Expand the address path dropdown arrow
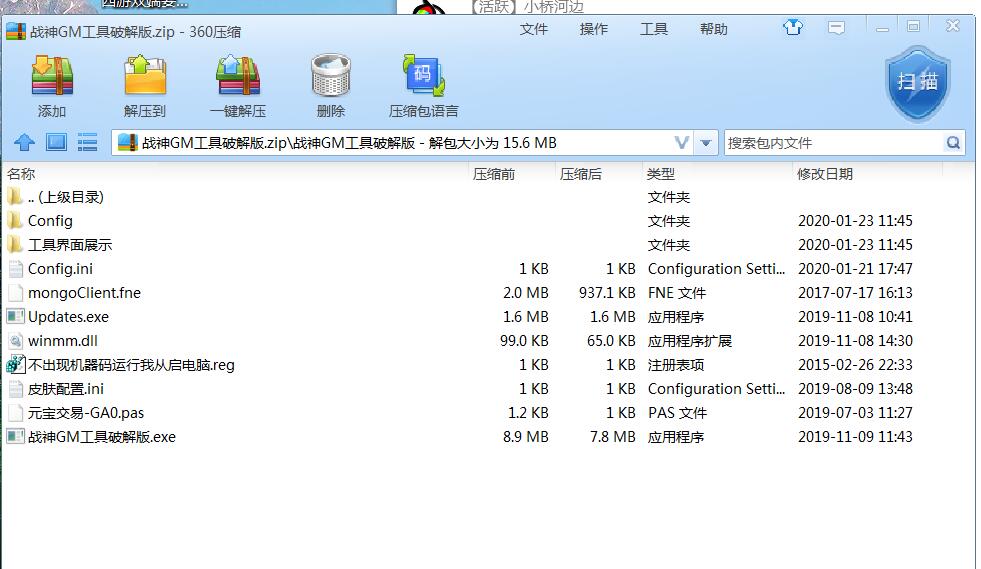This screenshot has height=569, width=981. pyautogui.click(x=706, y=143)
